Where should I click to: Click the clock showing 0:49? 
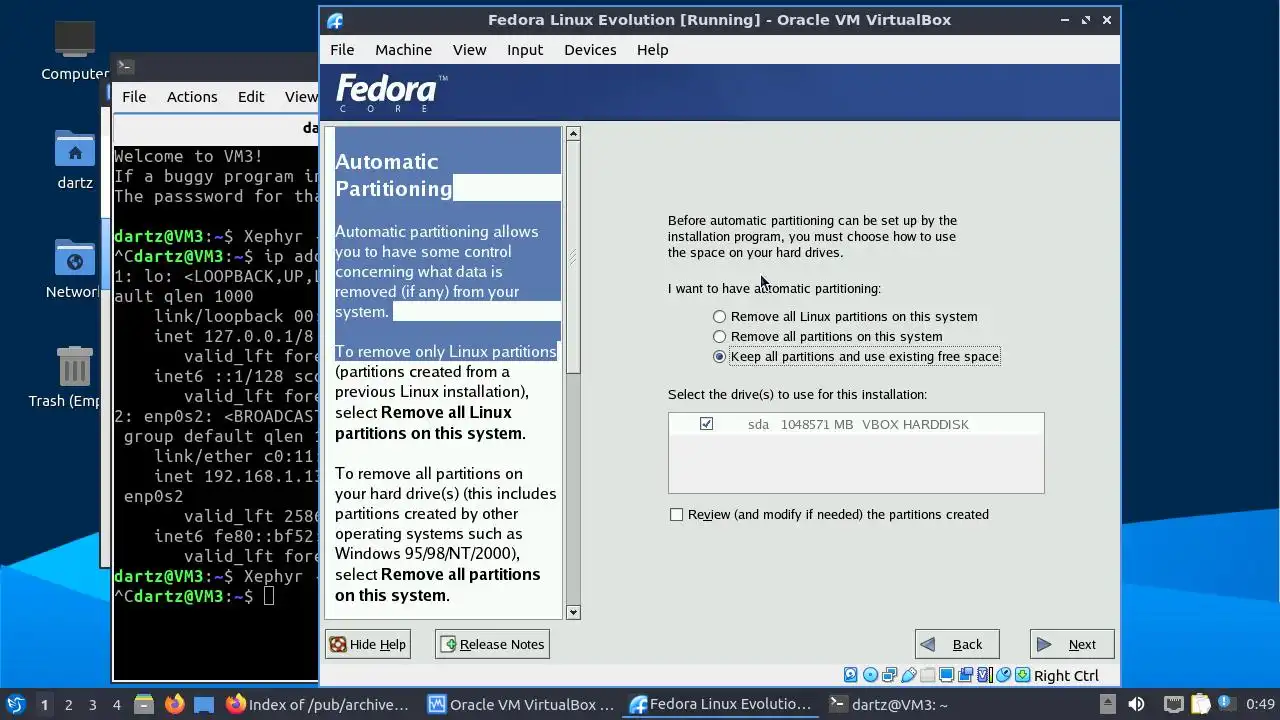(x=1260, y=704)
